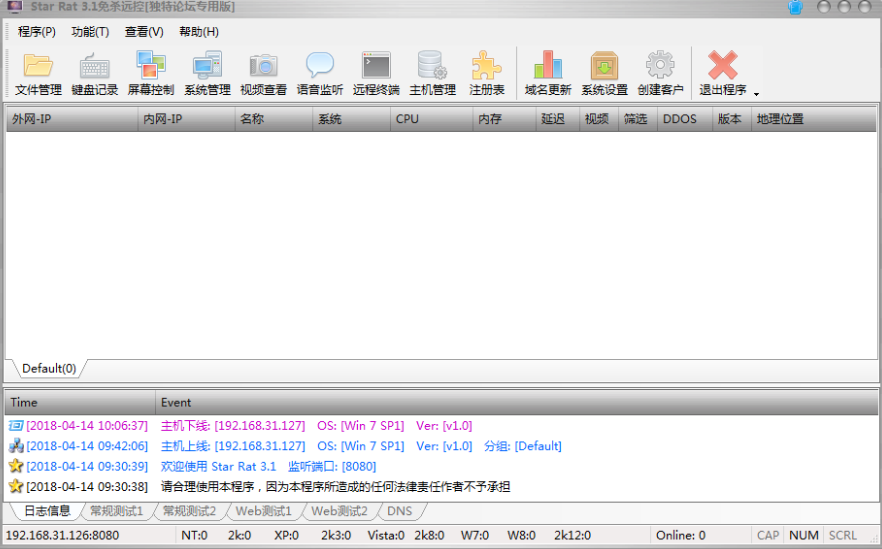The height and width of the screenshot is (549, 882).
Task: Switch to the Web测试1 tab
Action: [x=263, y=511]
